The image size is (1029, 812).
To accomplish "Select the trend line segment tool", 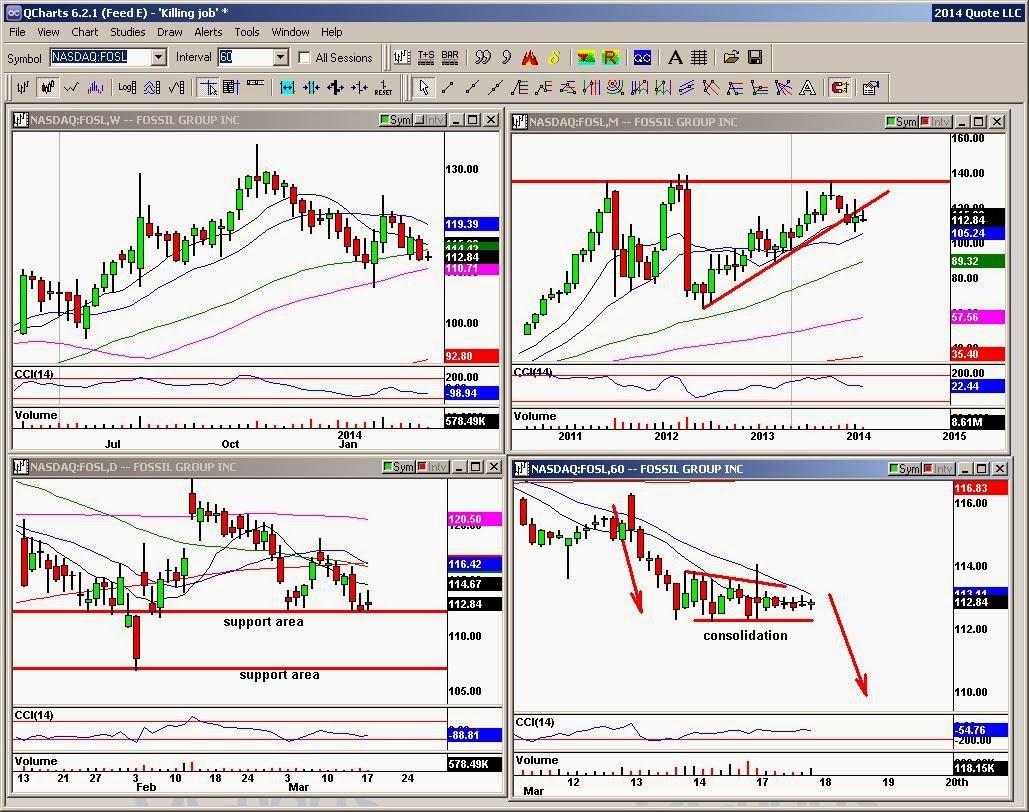I will 448,87.
